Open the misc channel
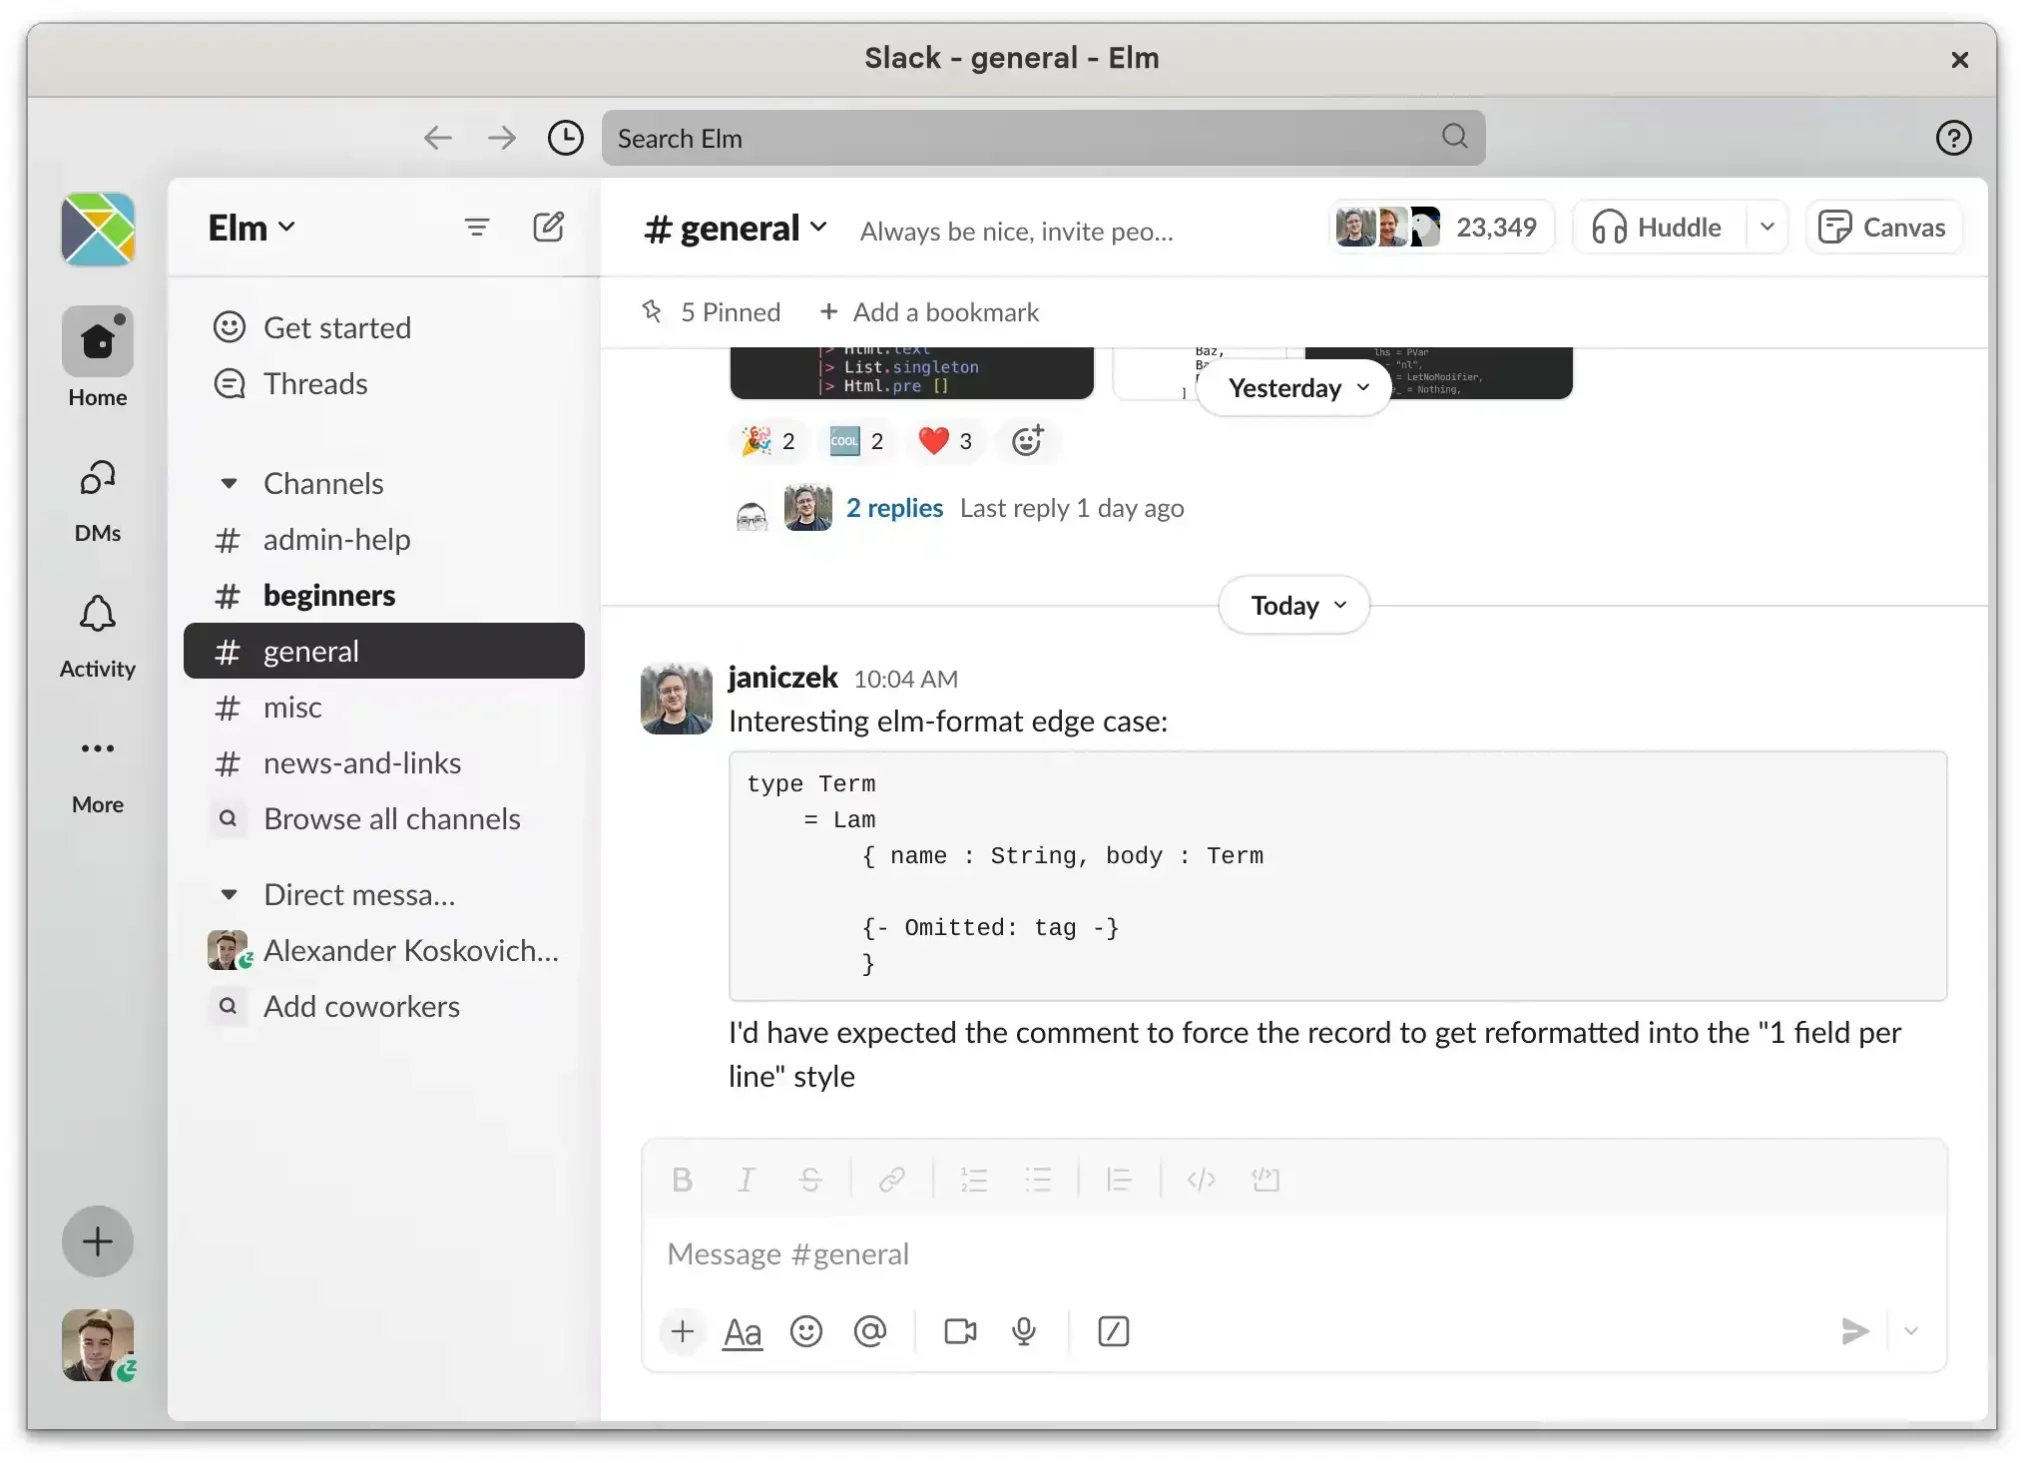This screenshot has height=1463, width=2024. point(384,707)
